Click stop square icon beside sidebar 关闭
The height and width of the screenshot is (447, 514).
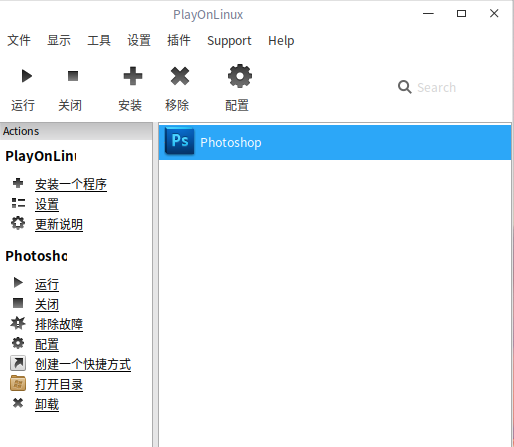18,303
